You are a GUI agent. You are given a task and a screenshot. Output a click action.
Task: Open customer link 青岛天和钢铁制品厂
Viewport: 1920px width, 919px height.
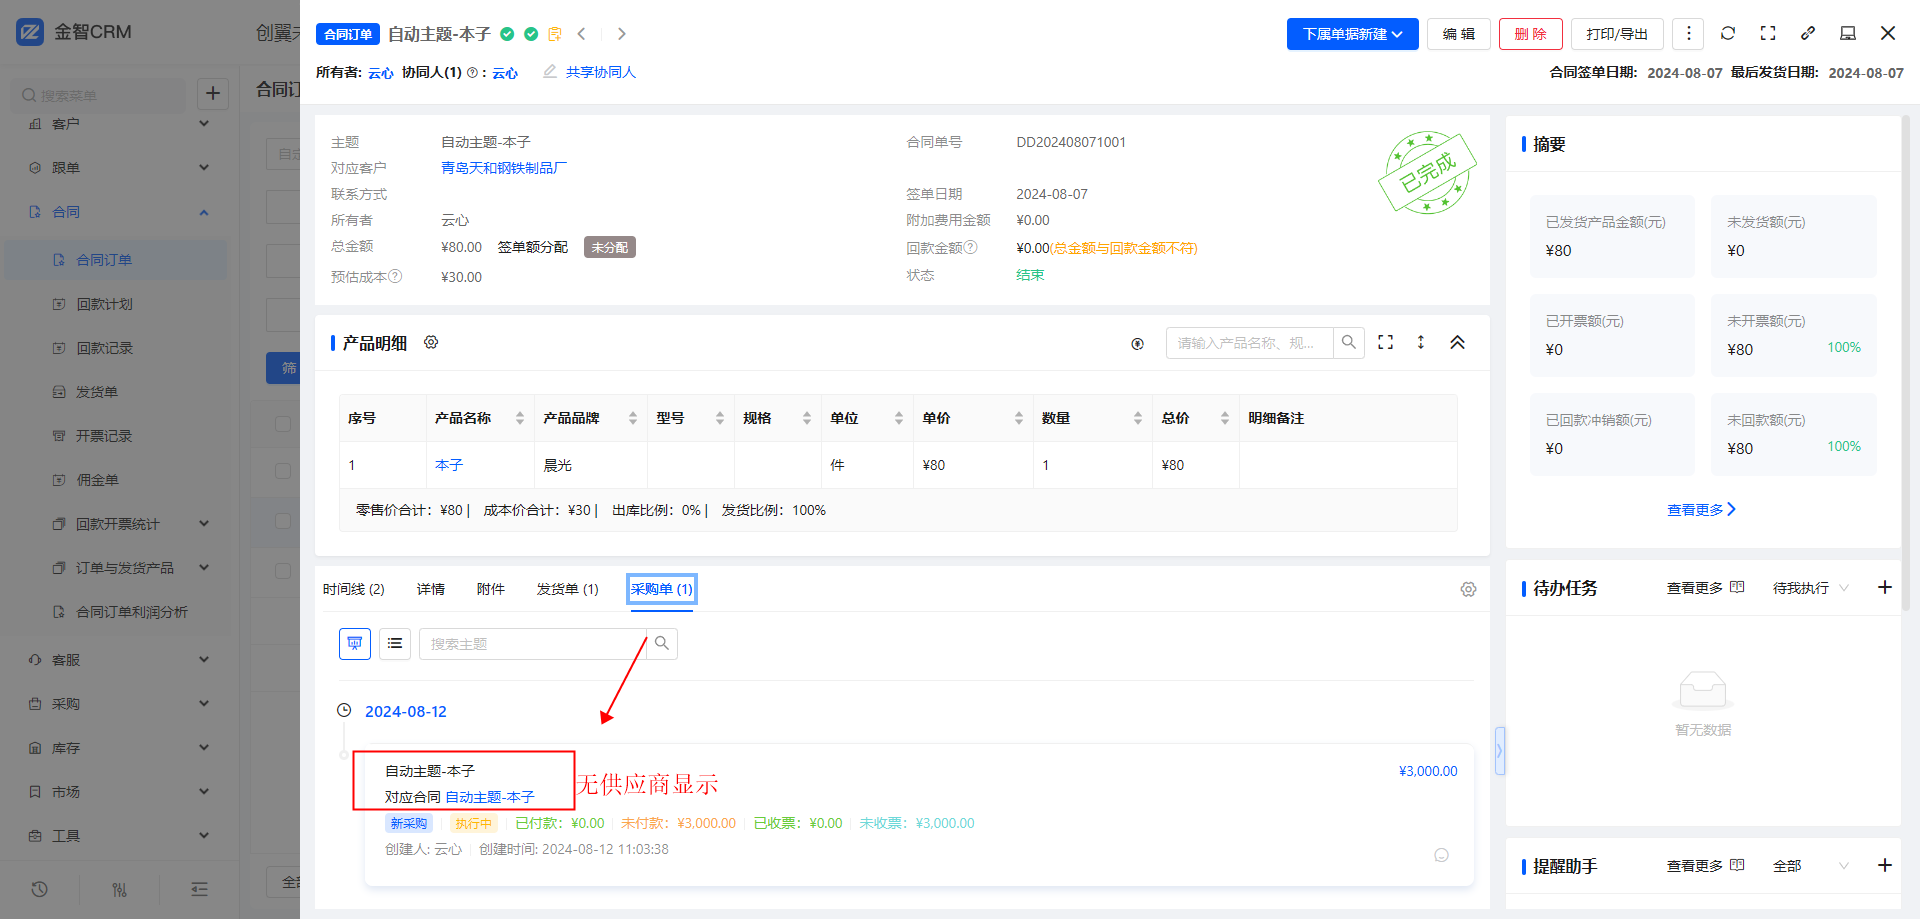(503, 168)
